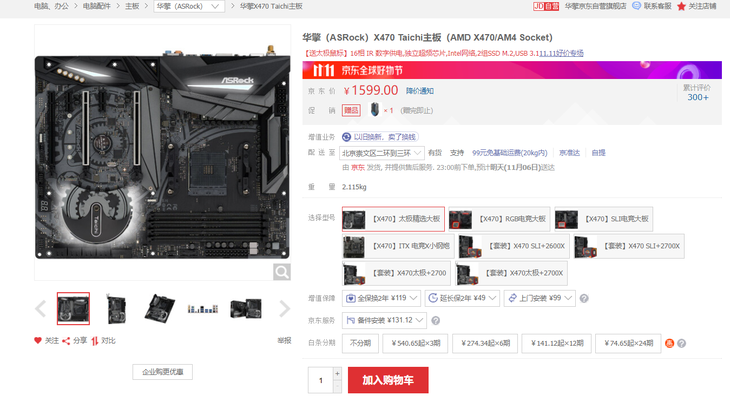This screenshot has height=402, width=730.
Task: Expand the 上门安装 ¥99 dropdown
Action: click(x=540, y=298)
